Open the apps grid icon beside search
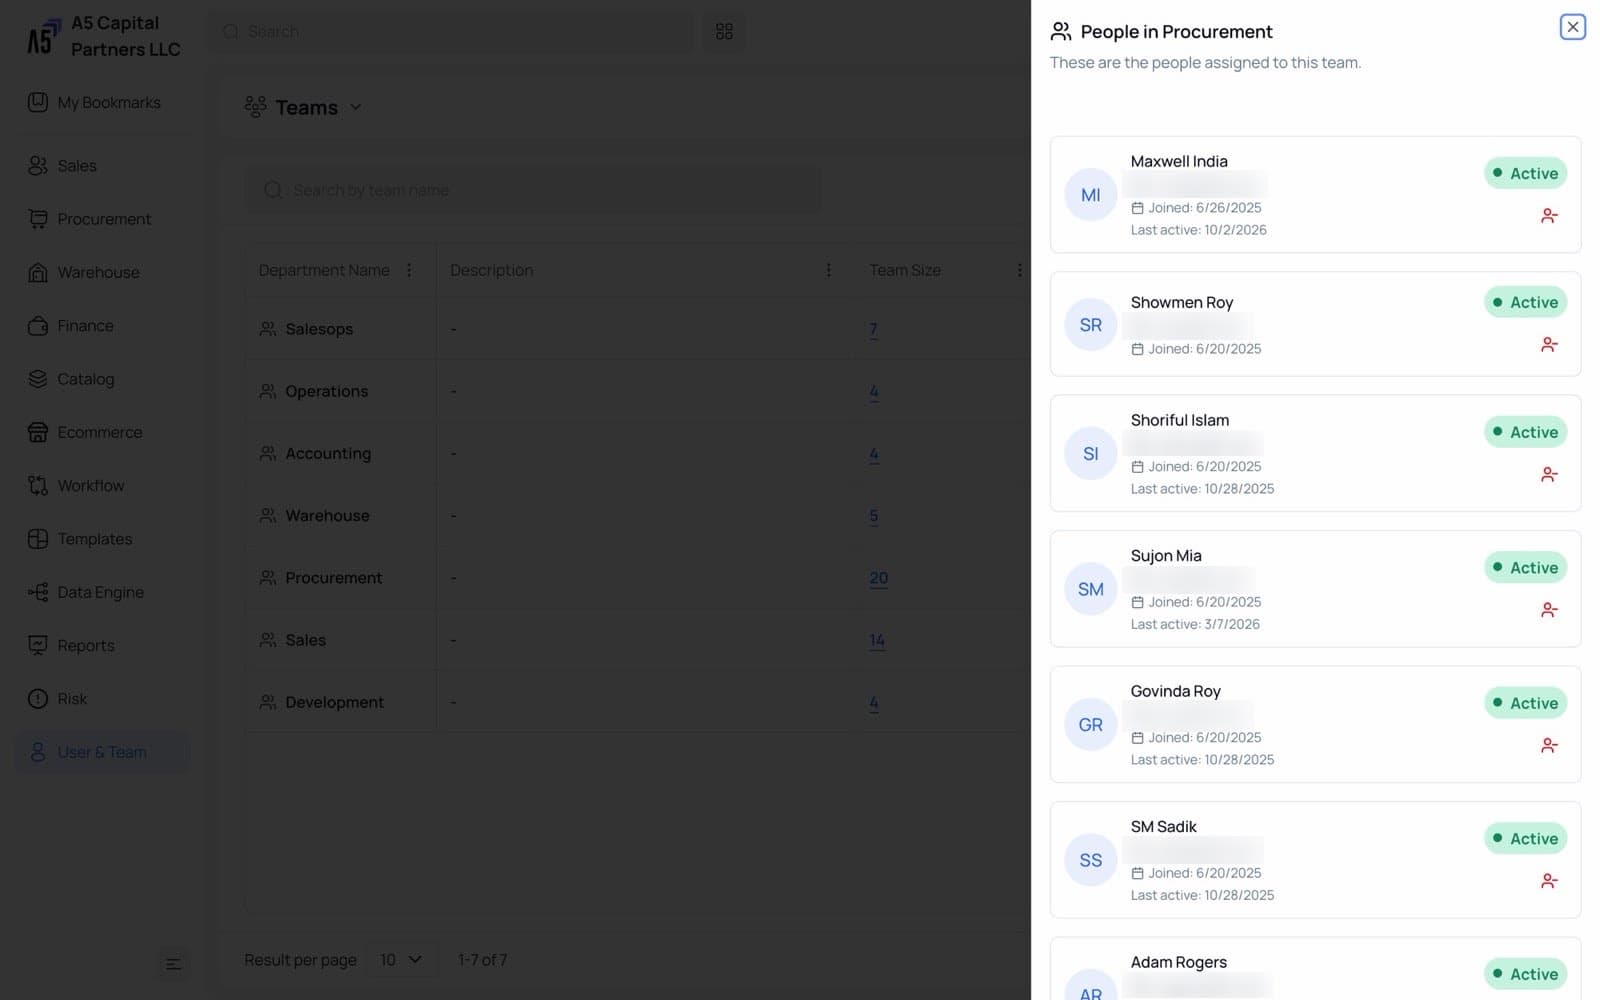The image size is (1600, 1000). [x=724, y=31]
